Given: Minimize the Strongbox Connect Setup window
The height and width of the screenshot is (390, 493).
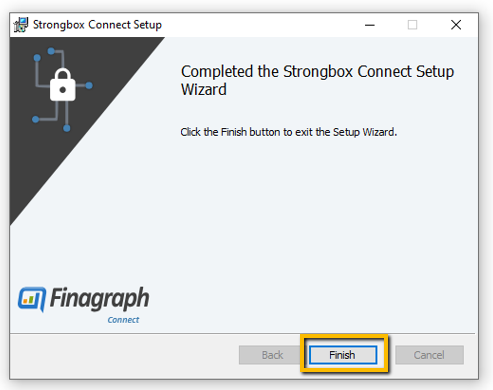Looking at the screenshot, I should tap(370, 25).
